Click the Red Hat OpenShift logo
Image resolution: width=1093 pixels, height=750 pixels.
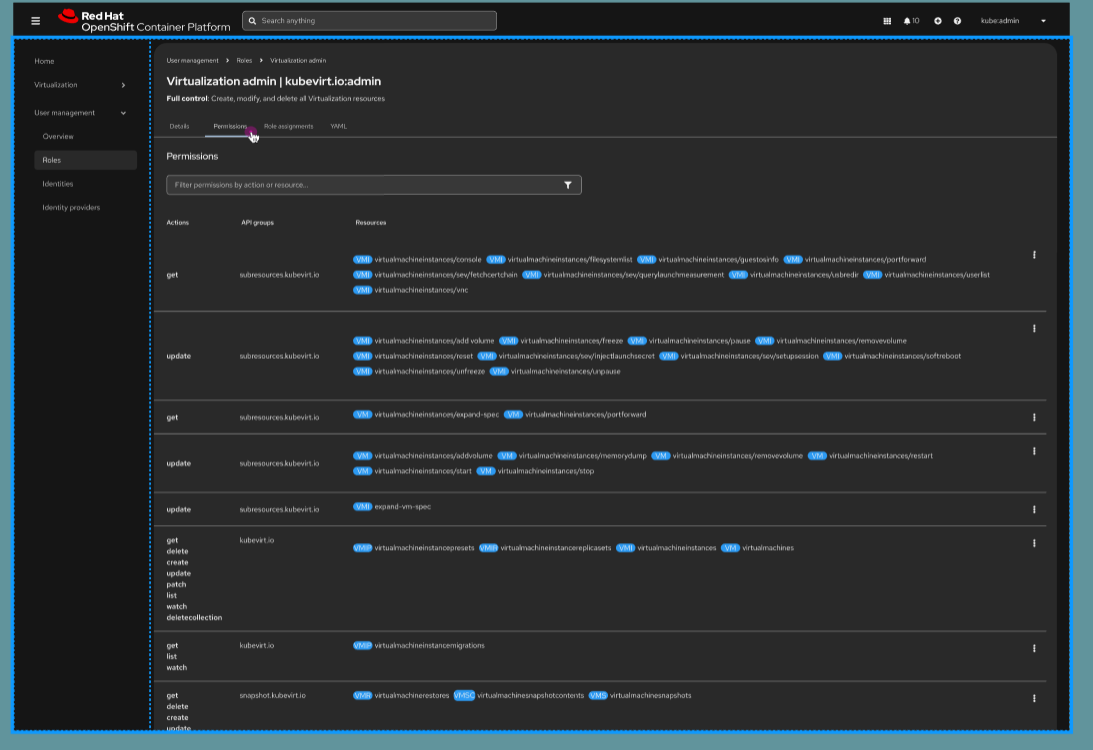144,21
